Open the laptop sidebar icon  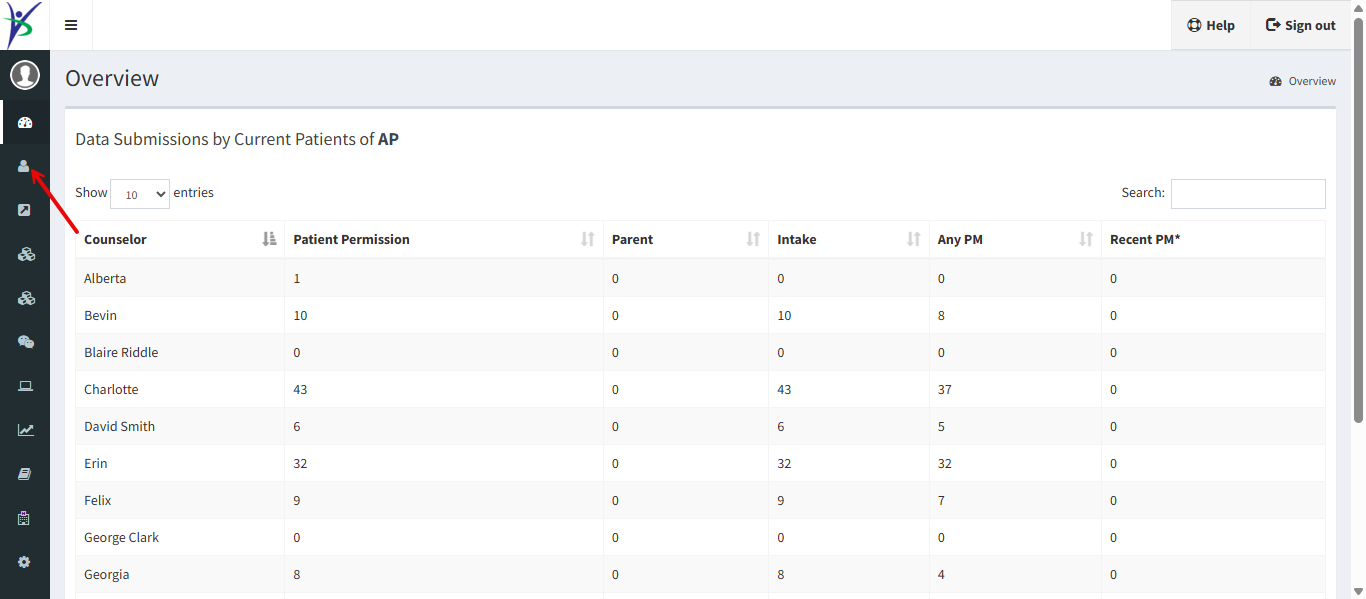point(26,386)
